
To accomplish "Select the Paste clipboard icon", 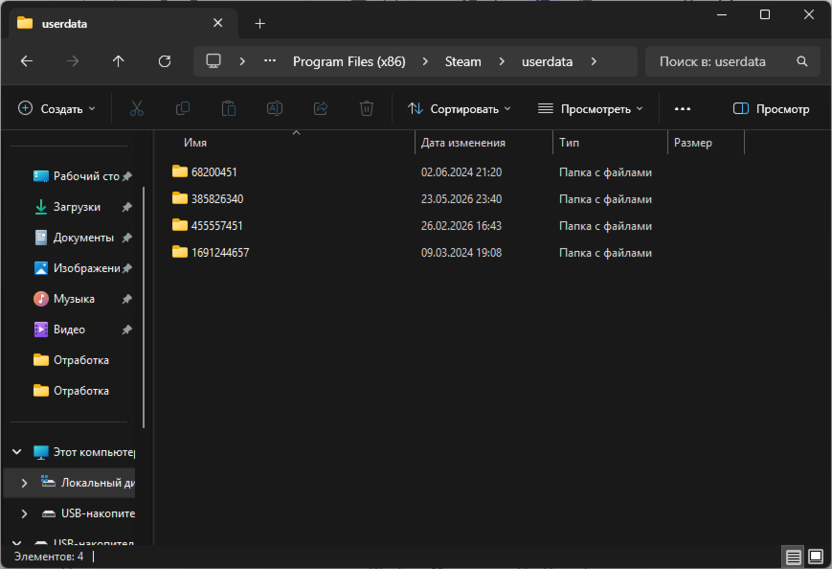I will [x=229, y=109].
